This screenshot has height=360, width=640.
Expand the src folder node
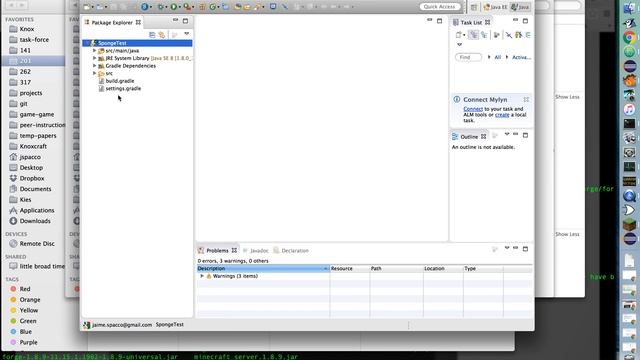[95, 73]
